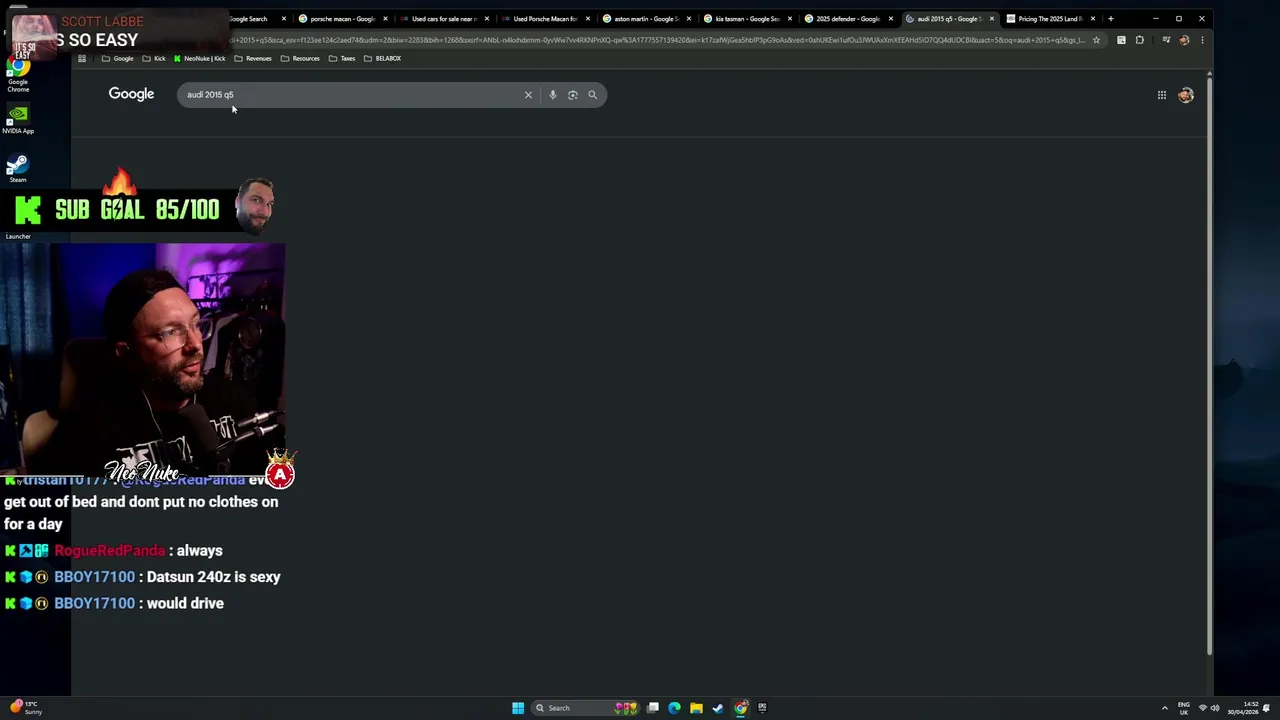The height and width of the screenshot is (720, 1280).
Task: Open the BELABOX bookmarks folder
Action: pos(382,58)
